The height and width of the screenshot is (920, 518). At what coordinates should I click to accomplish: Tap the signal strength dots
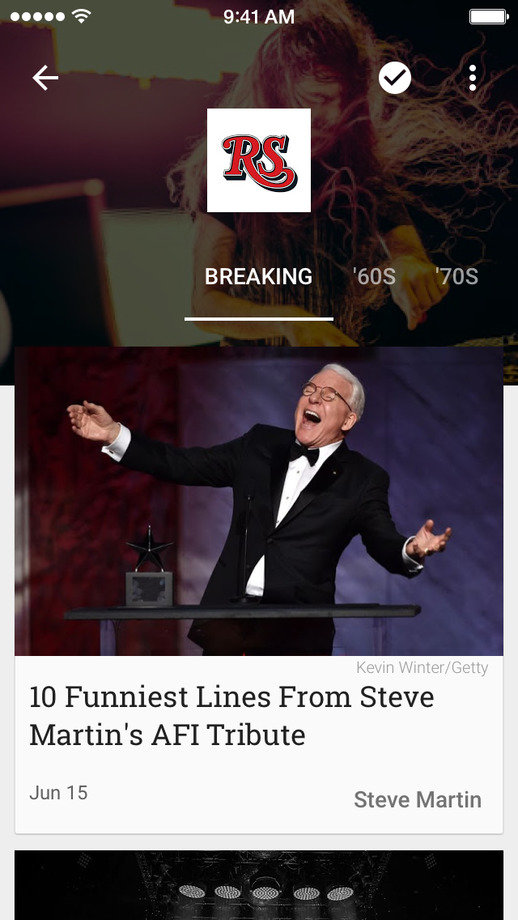[38, 17]
